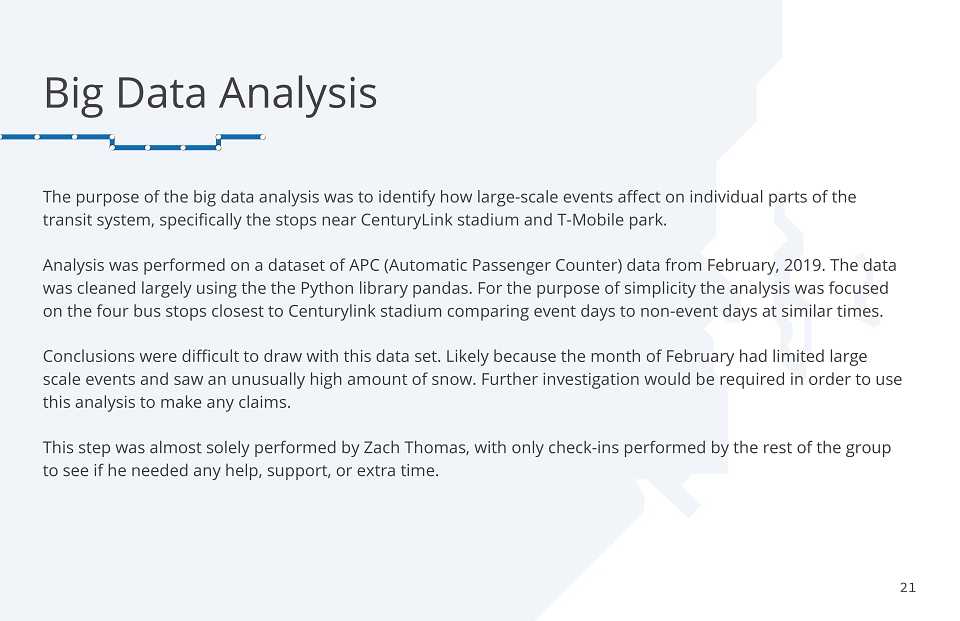The width and height of the screenshot is (960, 621).
Task: Click the first white stop dot on transit line
Action: point(37,137)
